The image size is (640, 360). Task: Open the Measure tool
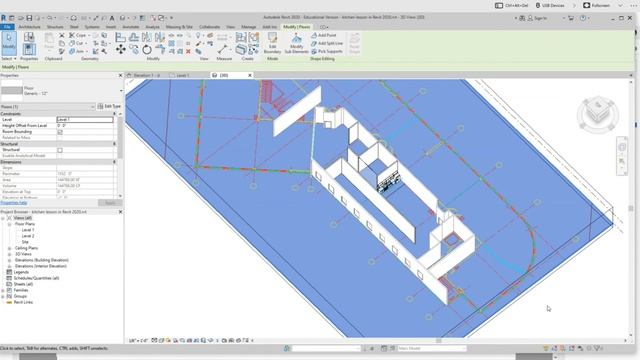tap(222, 50)
